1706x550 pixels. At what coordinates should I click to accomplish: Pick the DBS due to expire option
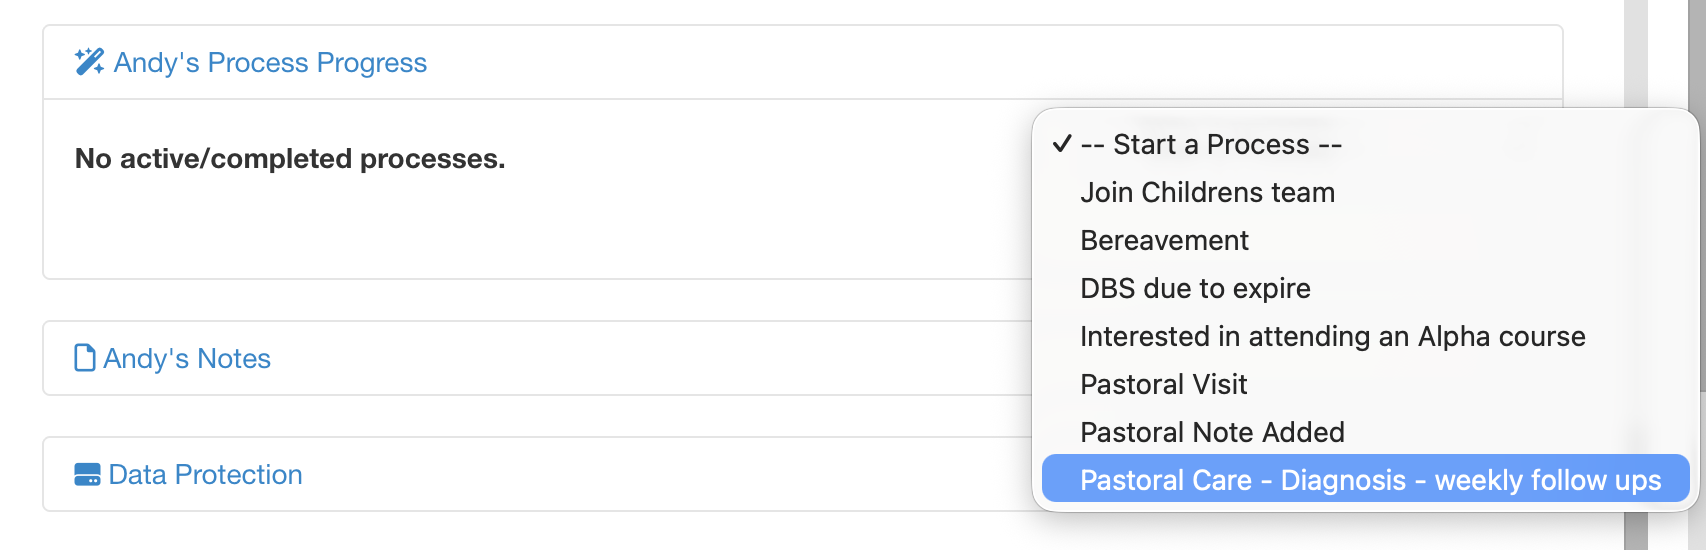(x=1195, y=288)
